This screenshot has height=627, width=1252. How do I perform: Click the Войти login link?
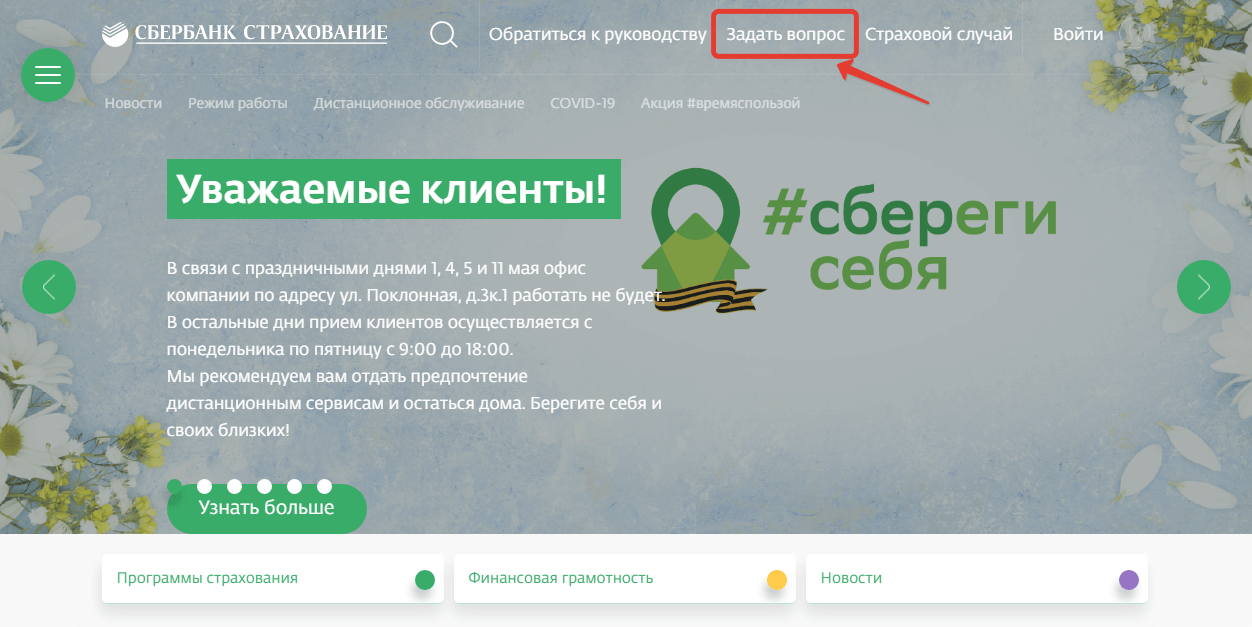click(1078, 34)
